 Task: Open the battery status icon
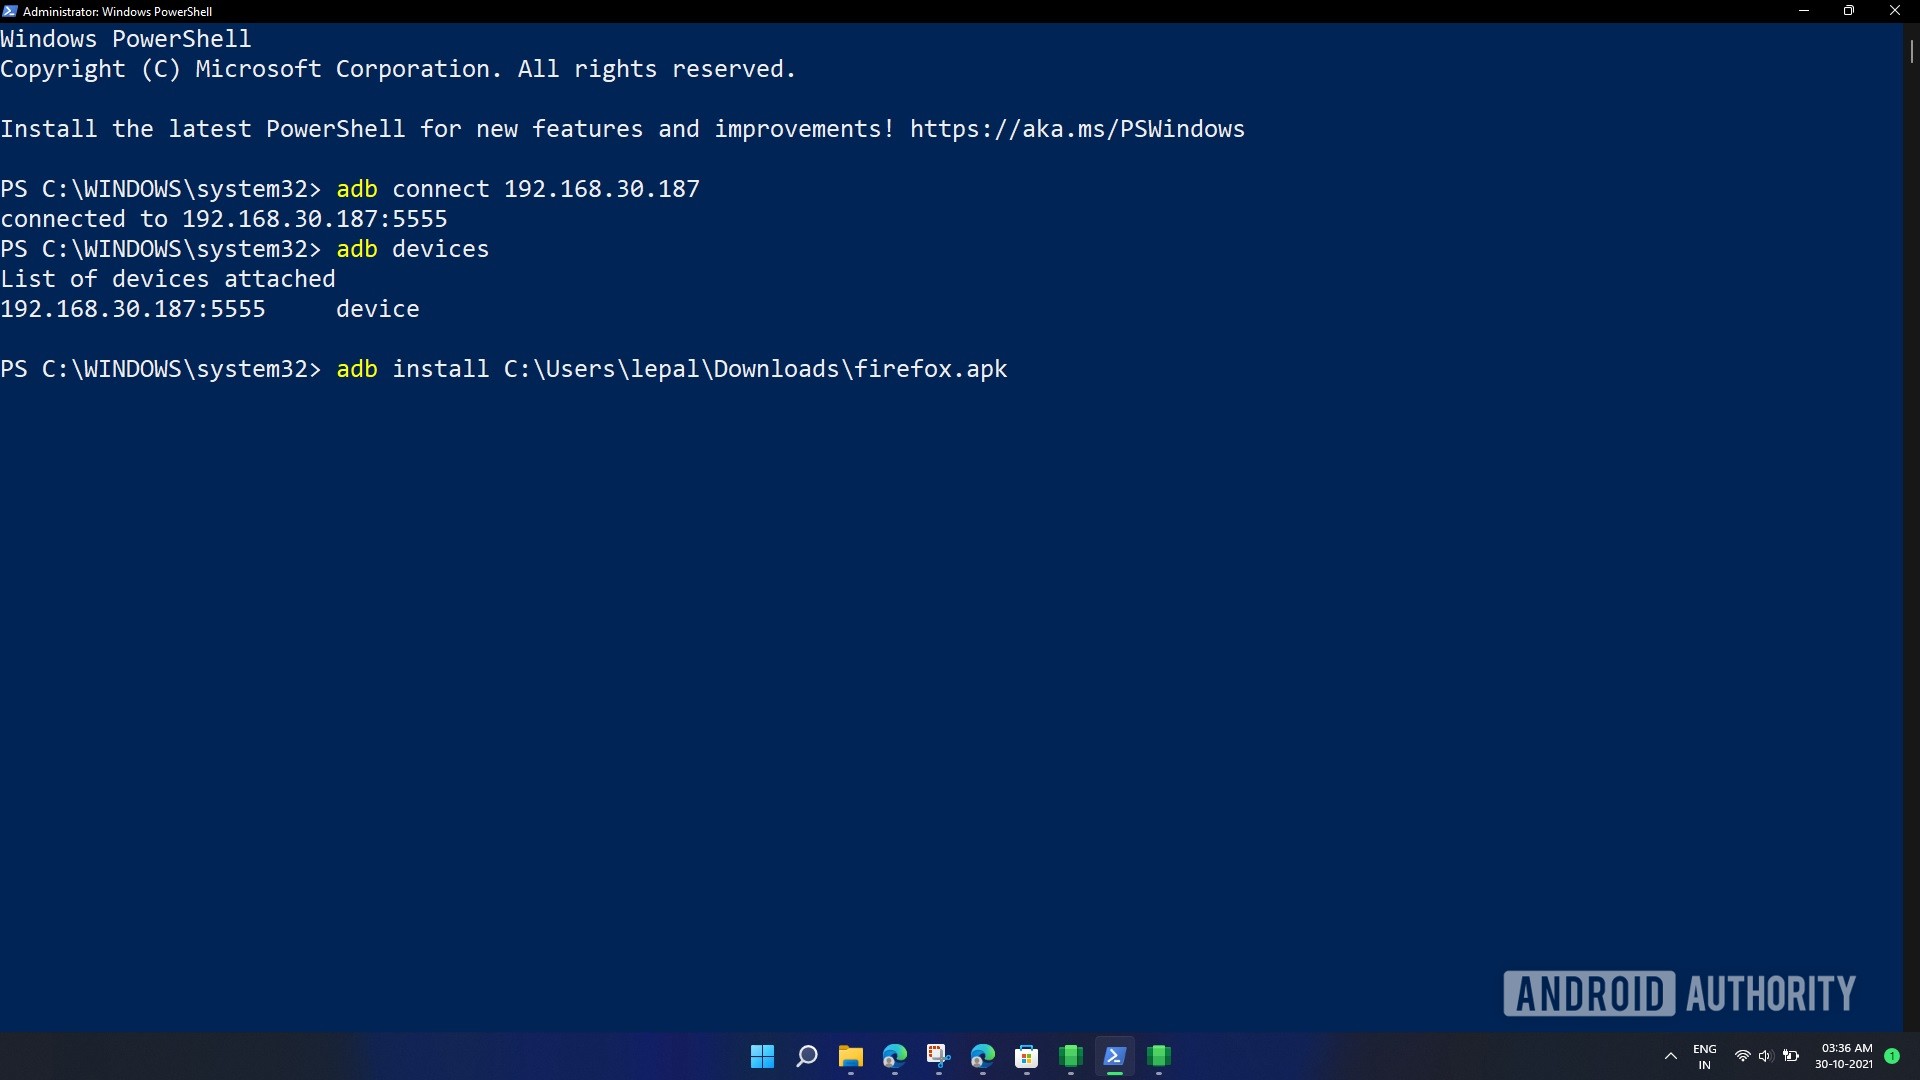tap(1790, 1056)
